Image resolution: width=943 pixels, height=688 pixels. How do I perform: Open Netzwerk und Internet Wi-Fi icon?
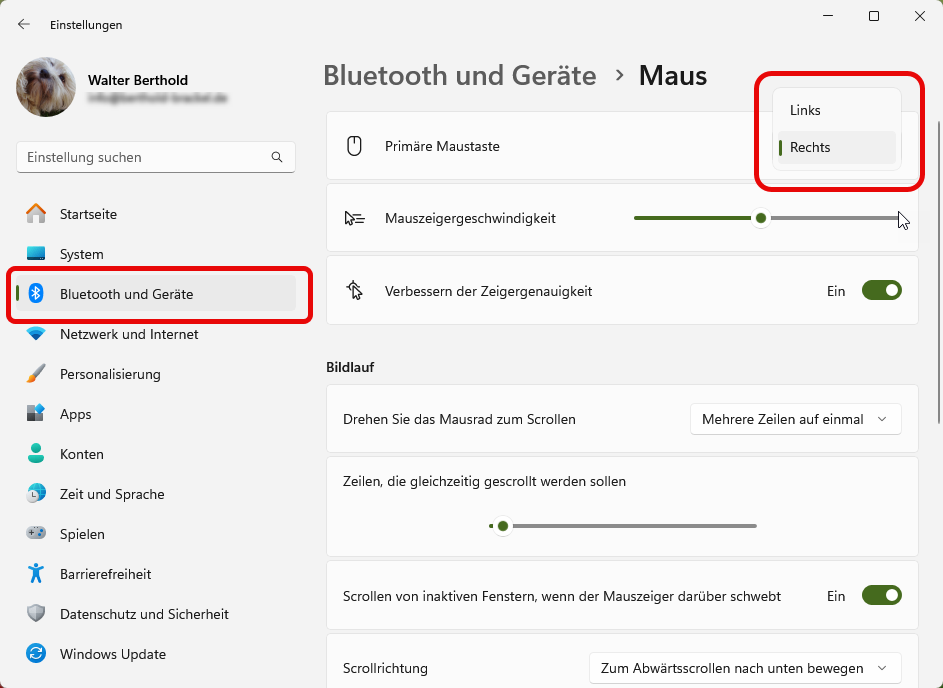click(x=36, y=334)
